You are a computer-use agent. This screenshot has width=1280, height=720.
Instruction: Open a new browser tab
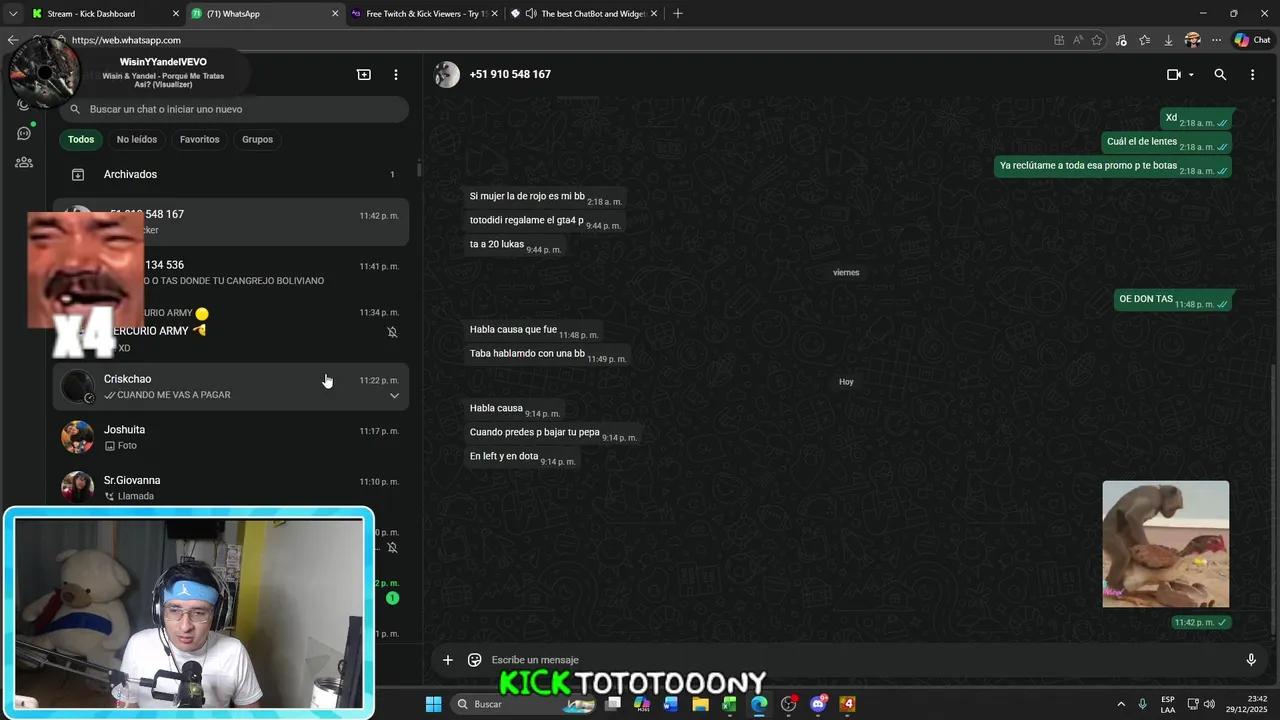[x=677, y=14]
